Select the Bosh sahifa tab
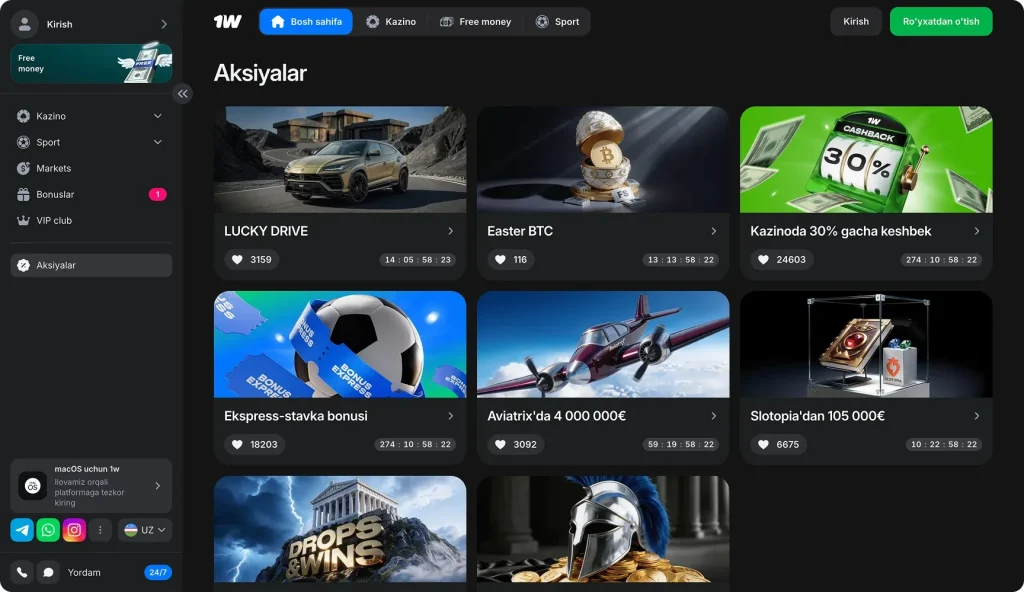This screenshot has height=592, width=1024. (x=306, y=22)
